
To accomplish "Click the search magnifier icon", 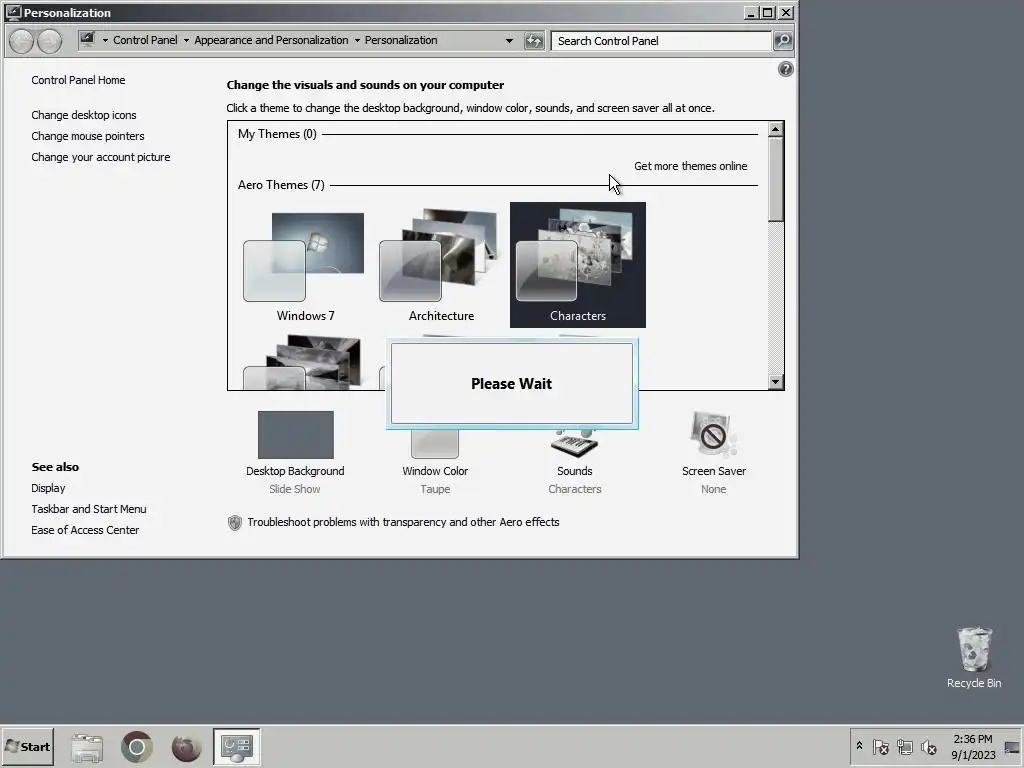I will click(782, 40).
